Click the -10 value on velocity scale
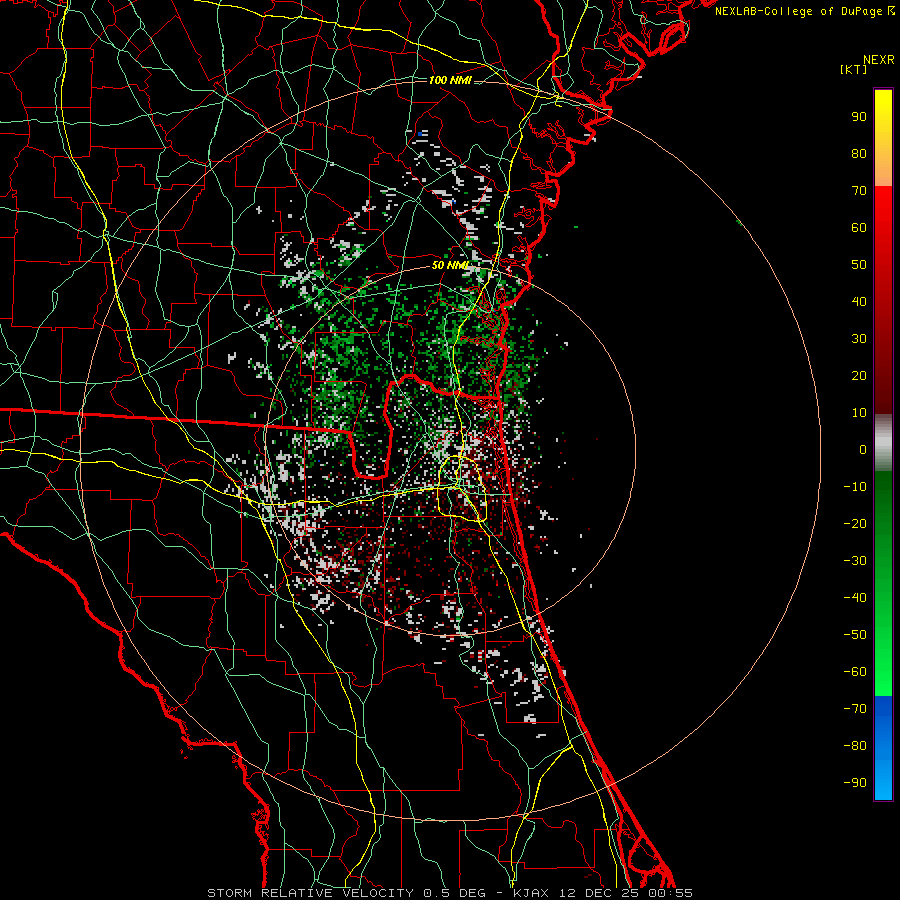Image resolution: width=900 pixels, height=900 pixels. (855, 487)
